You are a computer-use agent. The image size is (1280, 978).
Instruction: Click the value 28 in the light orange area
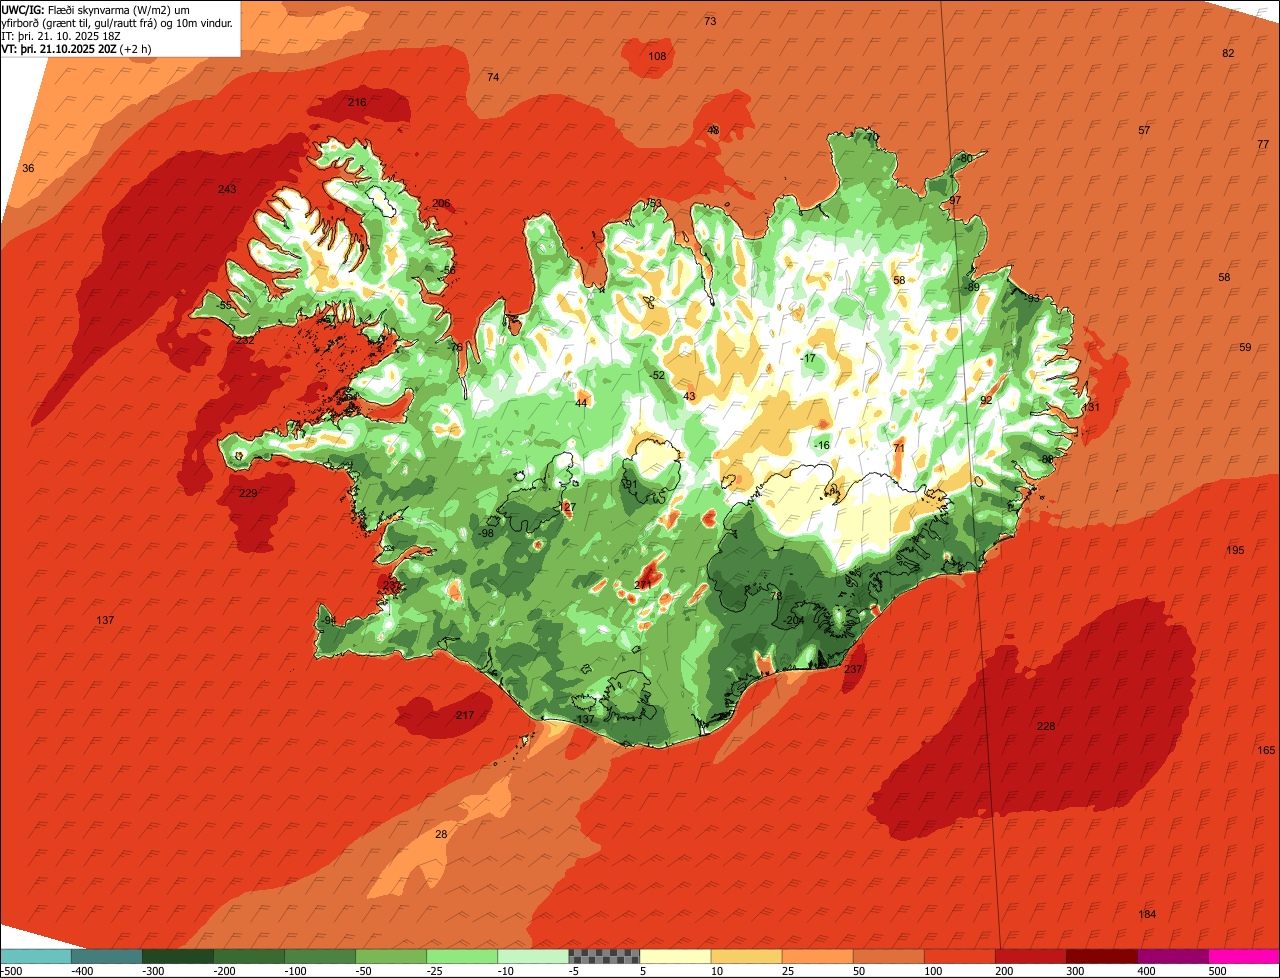[441, 835]
